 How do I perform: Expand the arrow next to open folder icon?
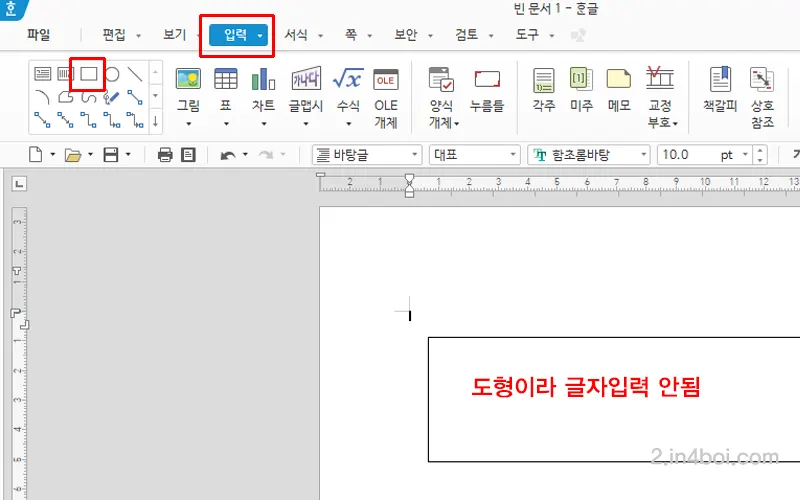pyautogui.click(x=90, y=154)
